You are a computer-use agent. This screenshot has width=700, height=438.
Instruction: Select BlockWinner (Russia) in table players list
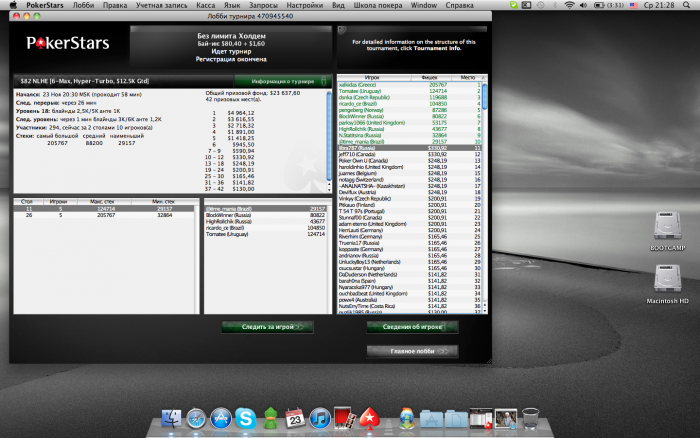click(x=266, y=215)
